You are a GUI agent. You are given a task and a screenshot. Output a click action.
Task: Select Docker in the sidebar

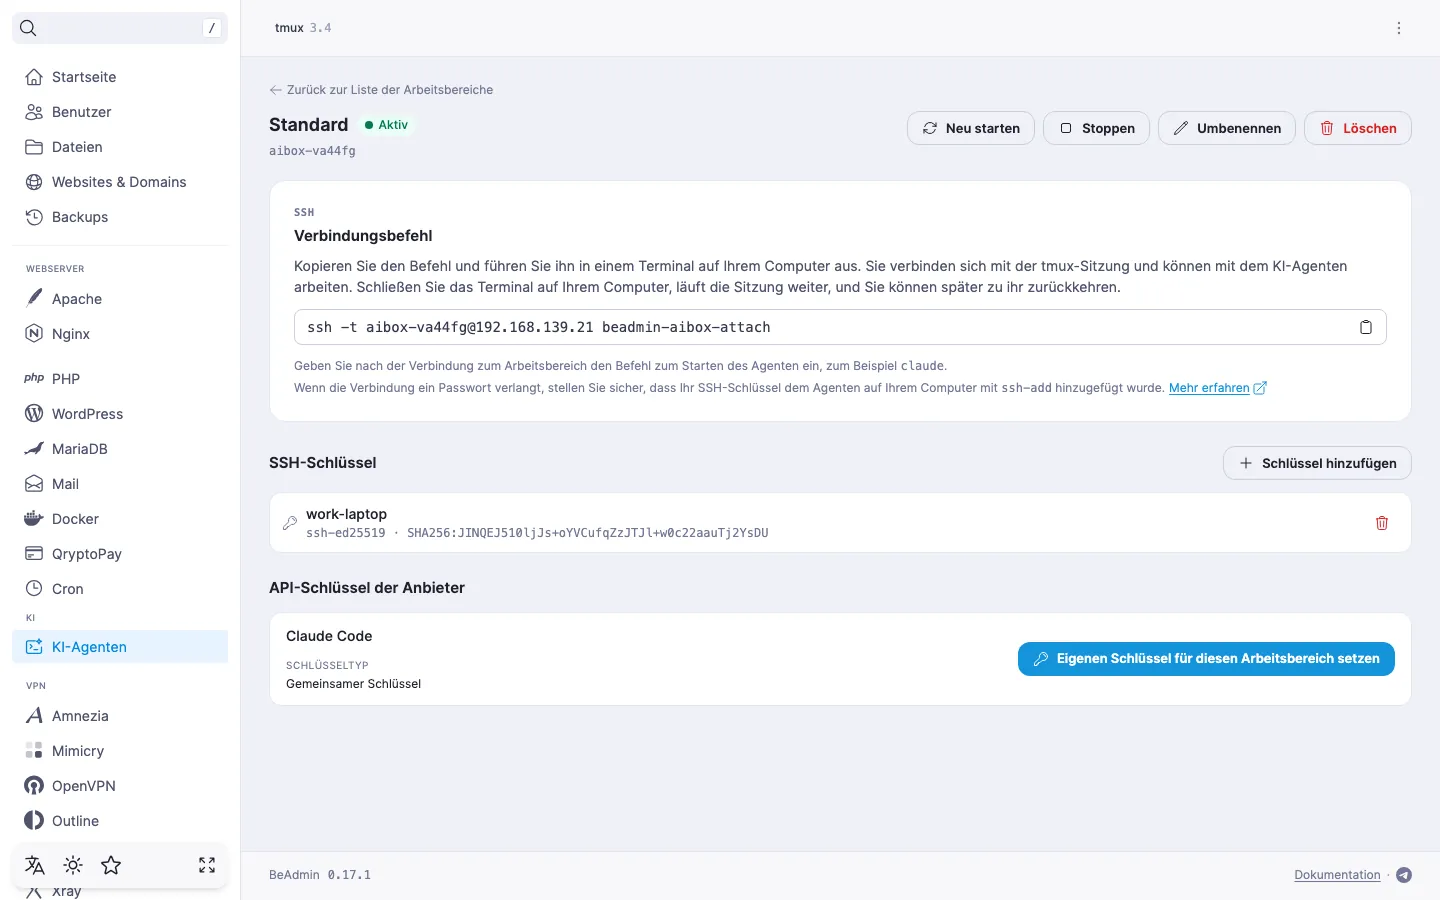tap(120, 519)
